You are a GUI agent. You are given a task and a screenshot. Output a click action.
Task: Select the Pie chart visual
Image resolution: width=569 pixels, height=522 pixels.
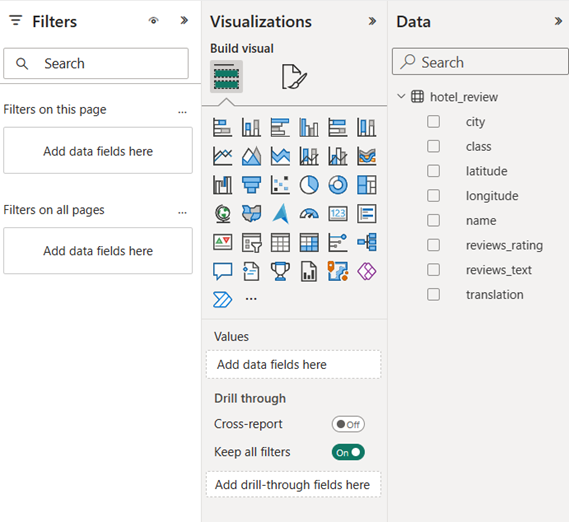(x=309, y=185)
